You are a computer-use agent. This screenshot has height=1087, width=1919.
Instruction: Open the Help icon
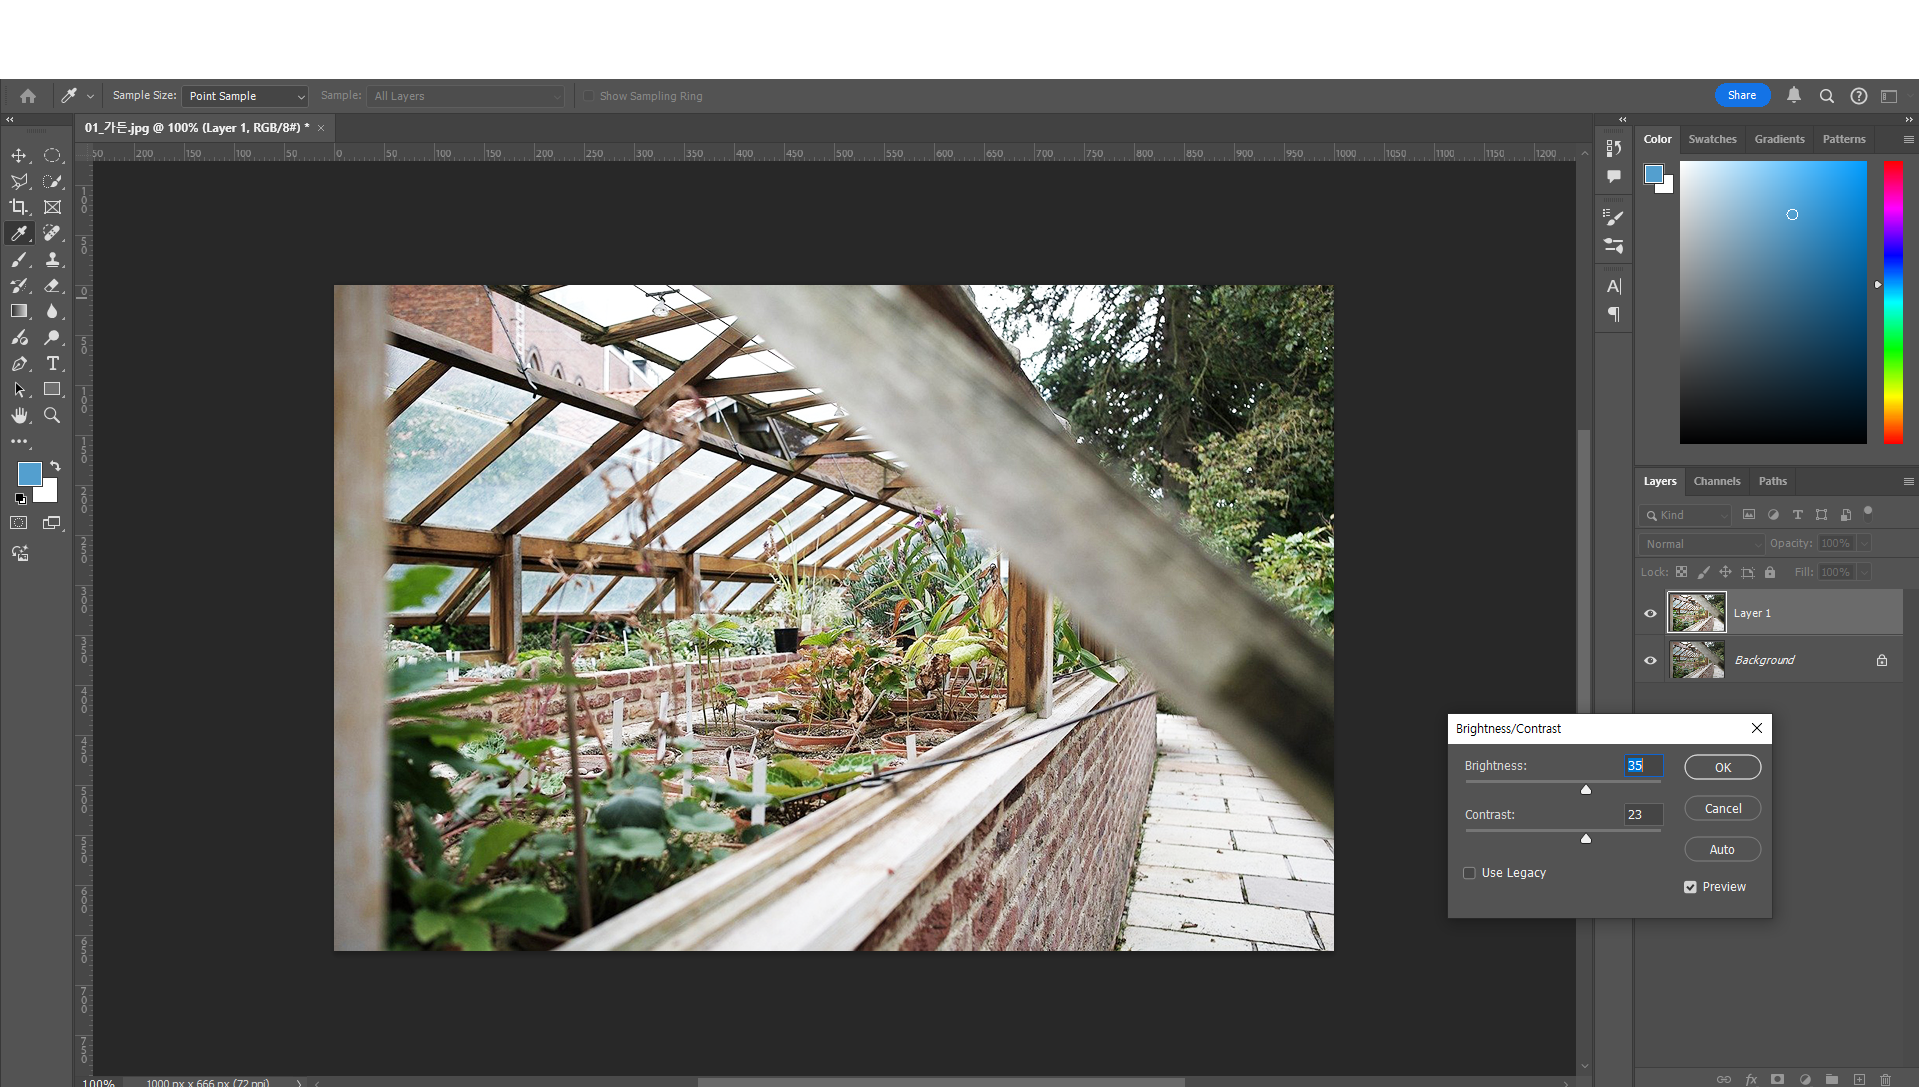tap(1858, 96)
